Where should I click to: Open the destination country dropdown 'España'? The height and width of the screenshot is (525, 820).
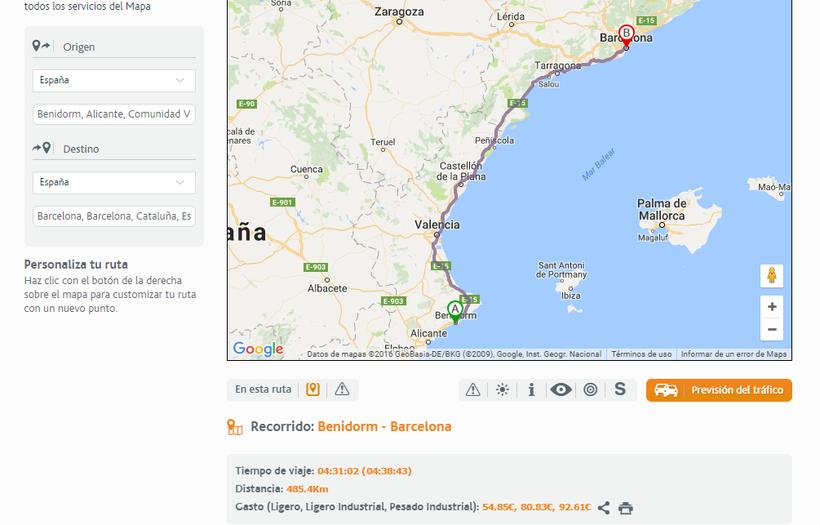[x=114, y=183]
